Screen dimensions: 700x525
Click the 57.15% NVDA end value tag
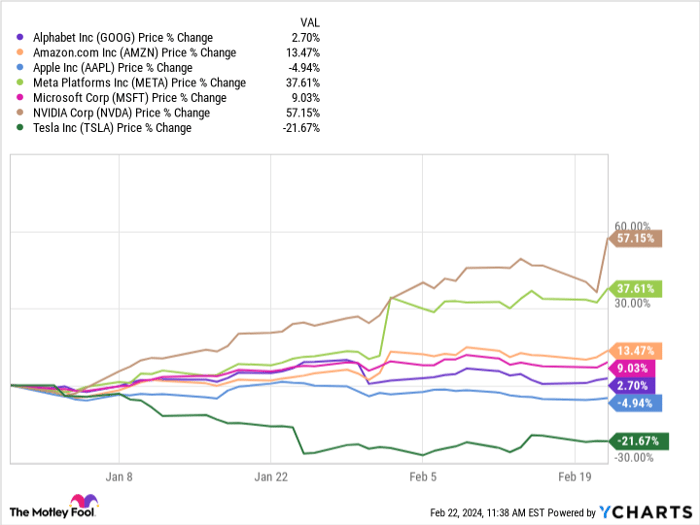(x=636, y=239)
